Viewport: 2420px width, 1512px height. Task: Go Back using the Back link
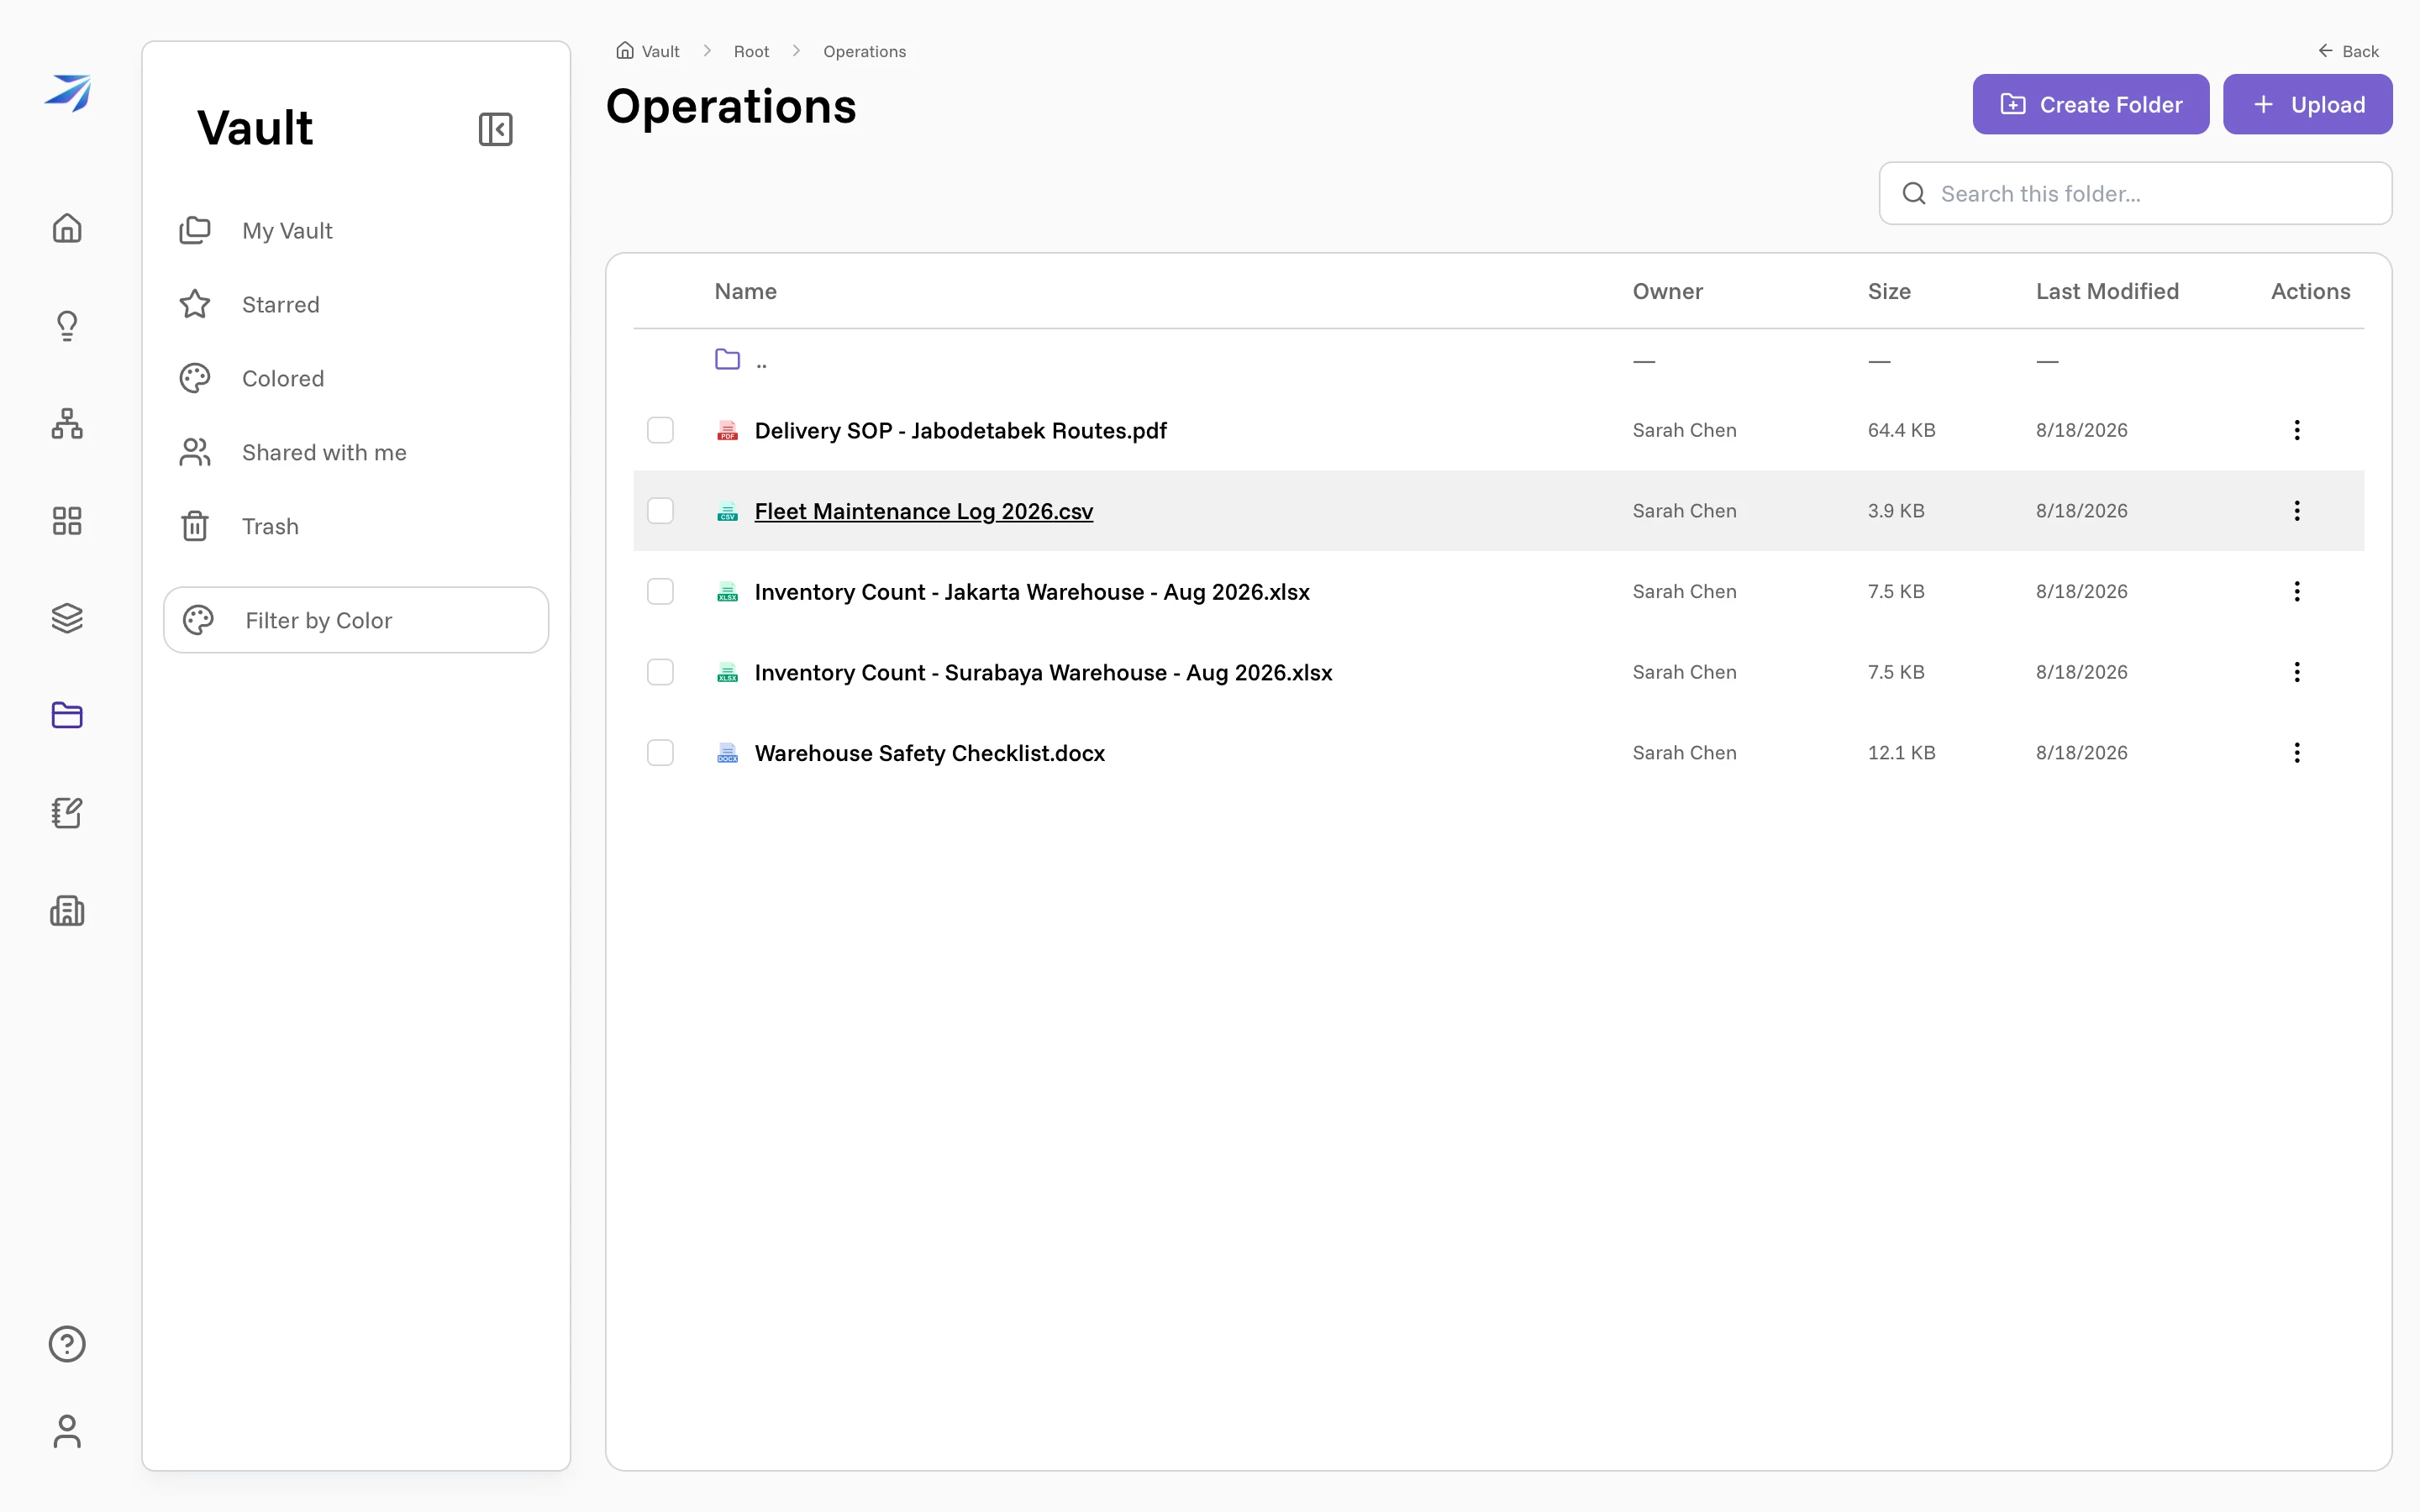click(x=2348, y=51)
